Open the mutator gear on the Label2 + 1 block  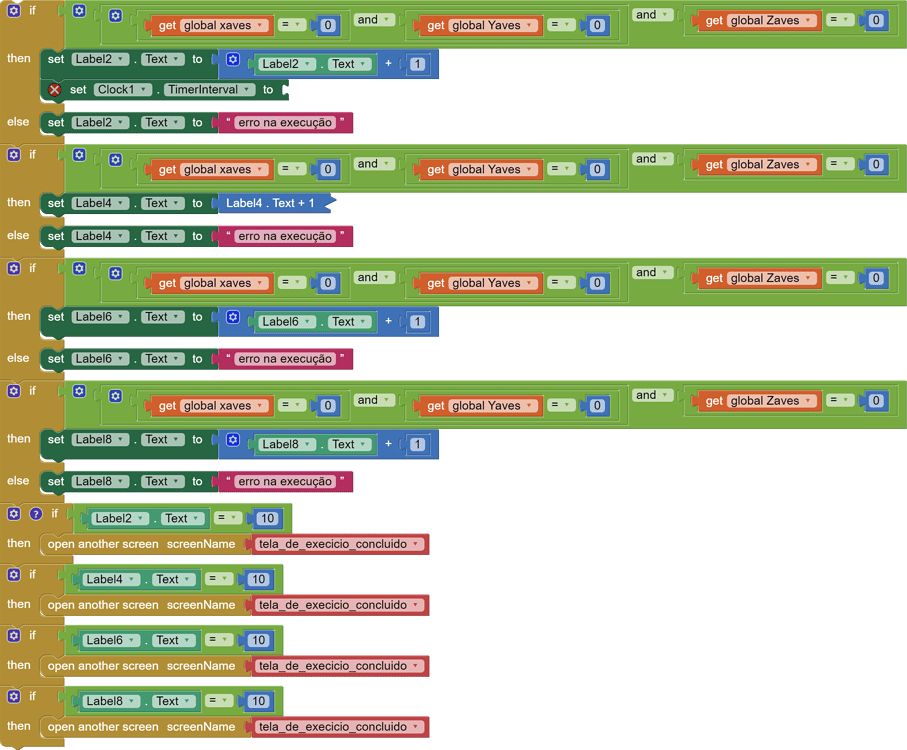click(x=233, y=60)
